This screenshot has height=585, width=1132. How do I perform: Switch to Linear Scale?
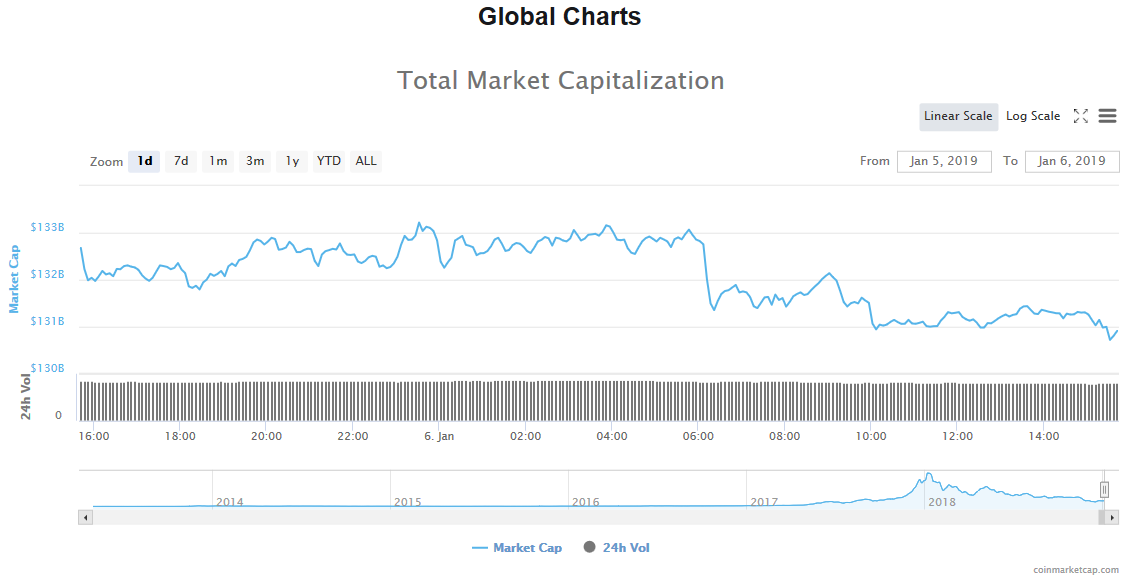click(958, 116)
